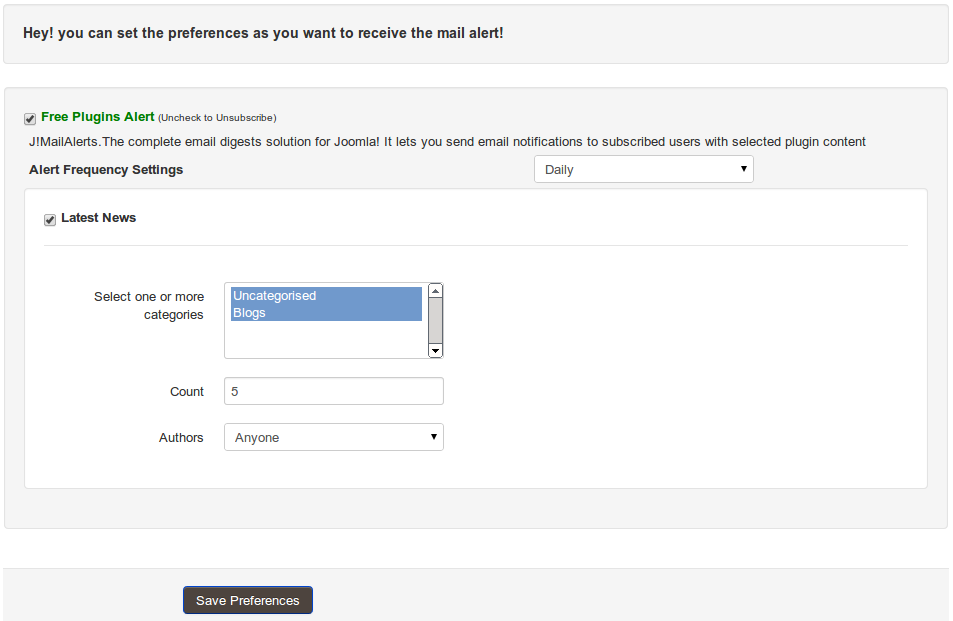Click the categories list scroll down arrow
This screenshot has width=953, height=621.
[x=435, y=350]
